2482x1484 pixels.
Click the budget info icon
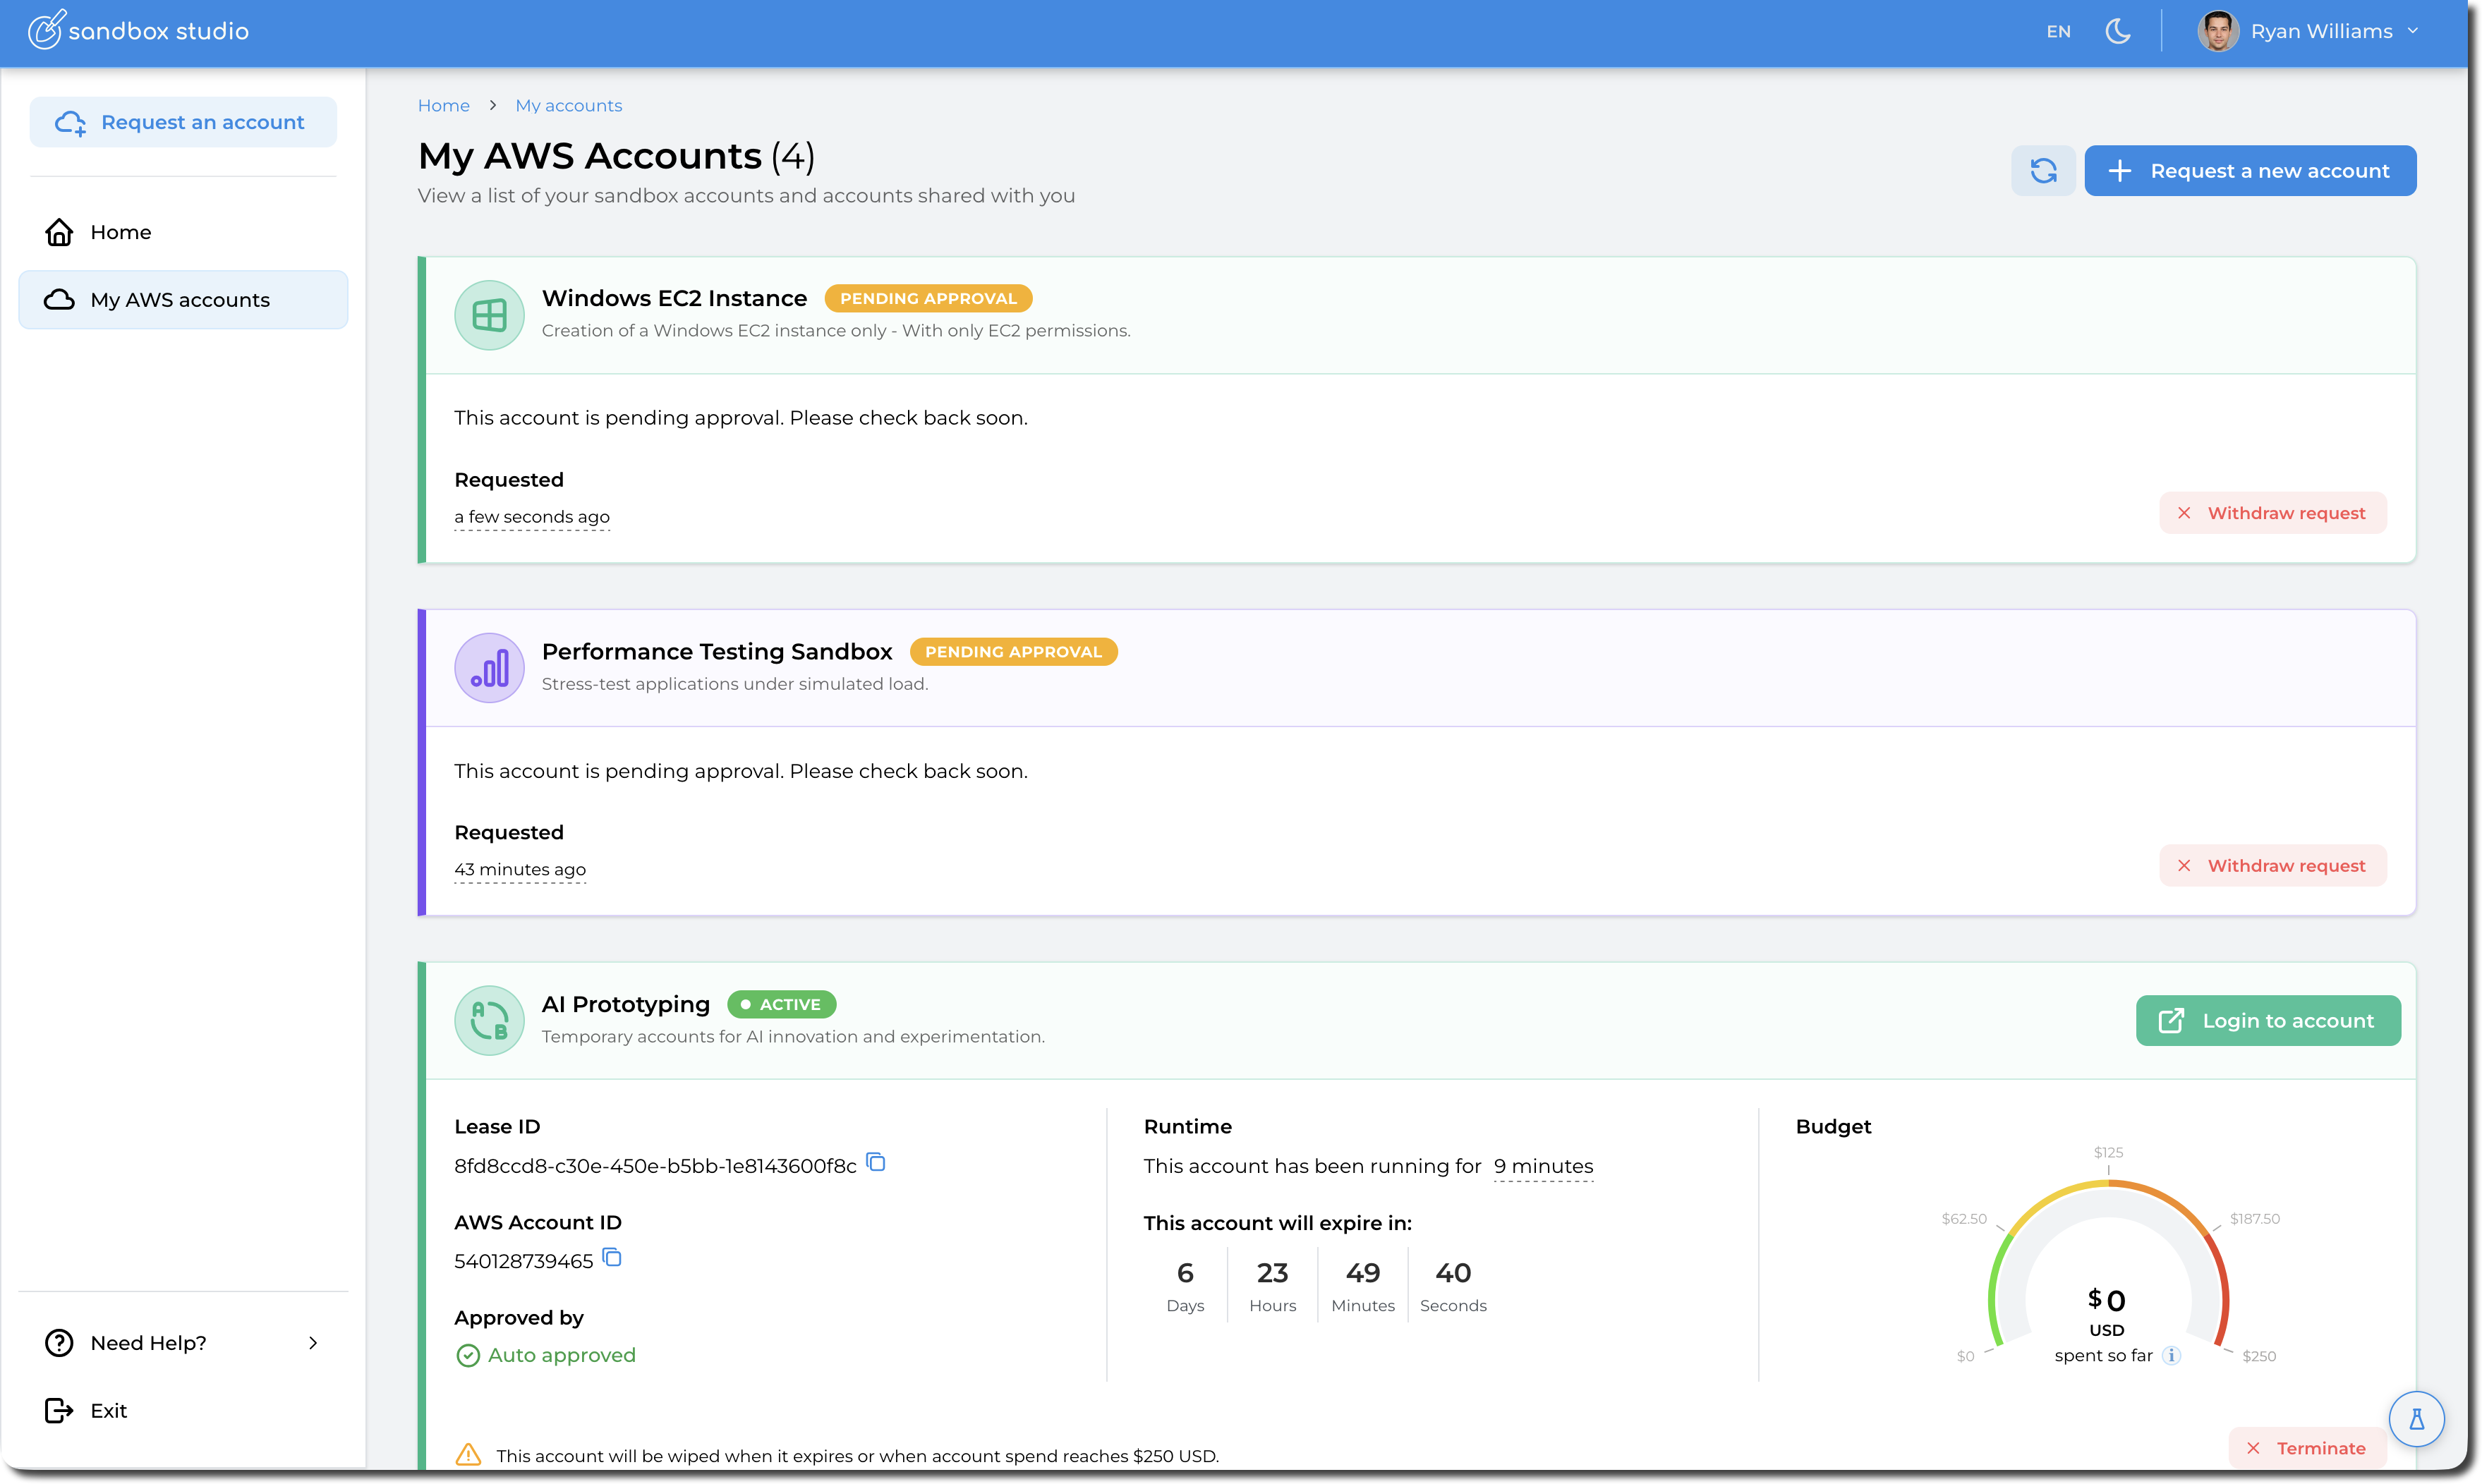(x=2171, y=1355)
